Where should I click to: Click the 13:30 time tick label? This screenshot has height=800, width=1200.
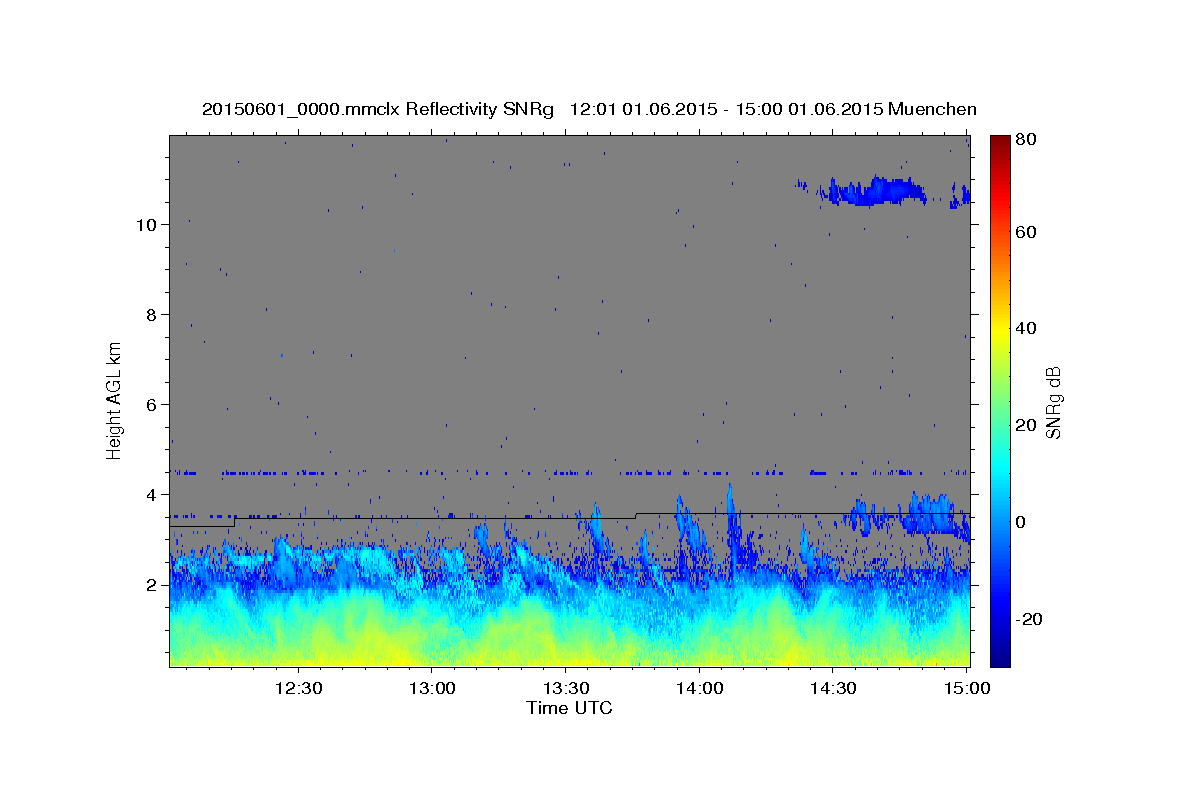coord(566,689)
